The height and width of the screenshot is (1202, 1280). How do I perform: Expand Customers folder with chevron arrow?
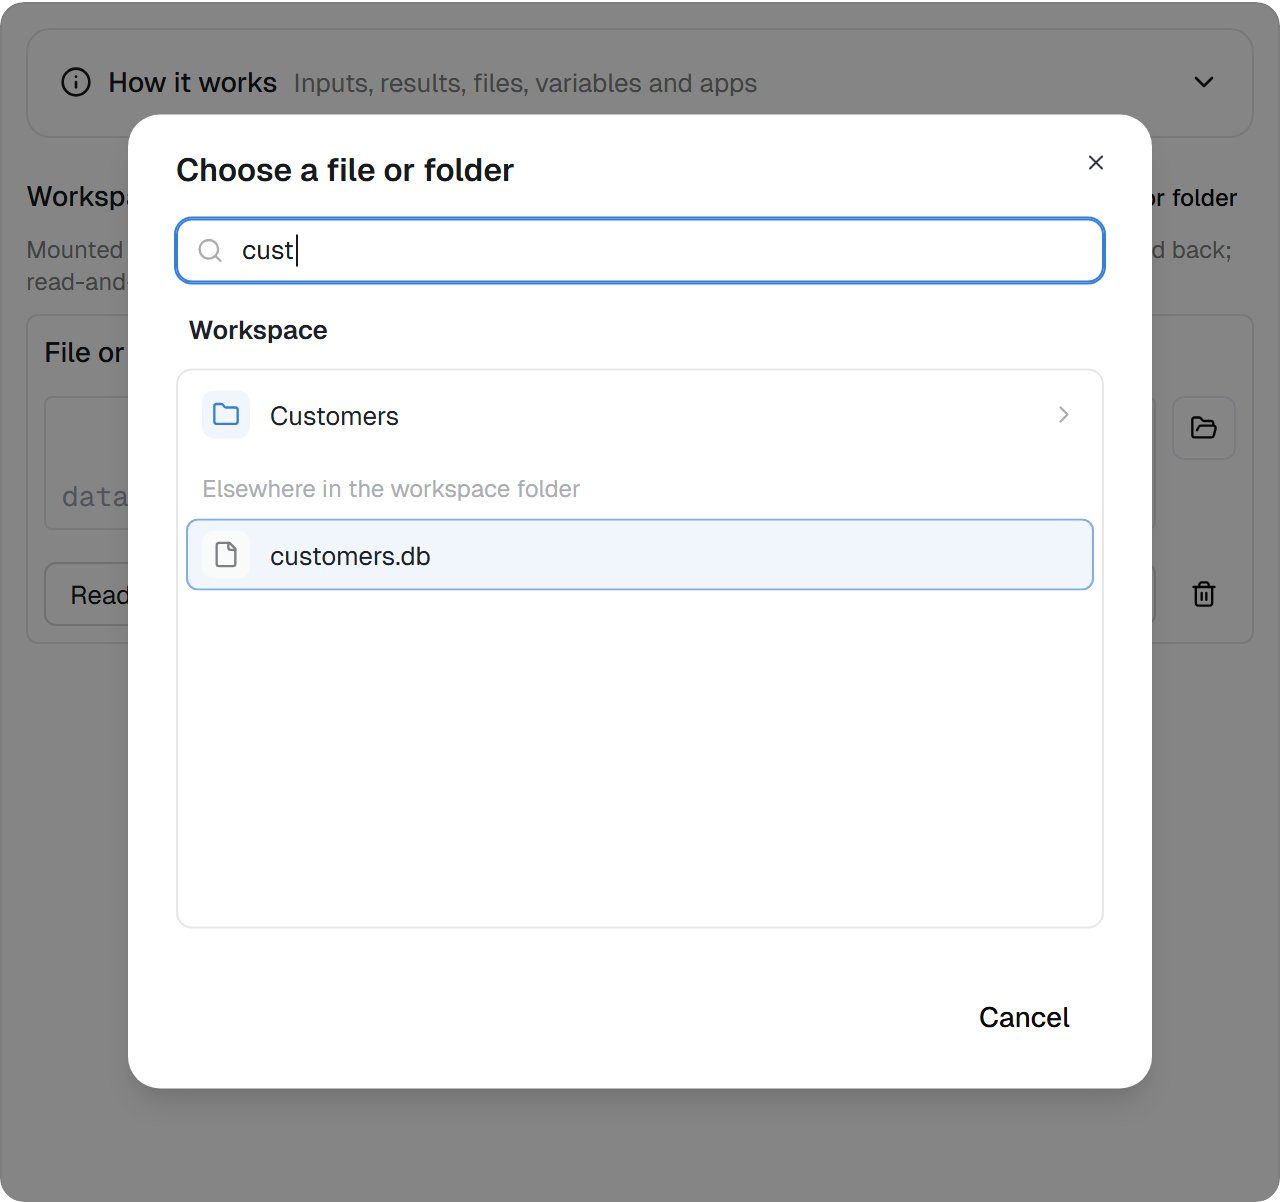click(x=1064, y=415)
